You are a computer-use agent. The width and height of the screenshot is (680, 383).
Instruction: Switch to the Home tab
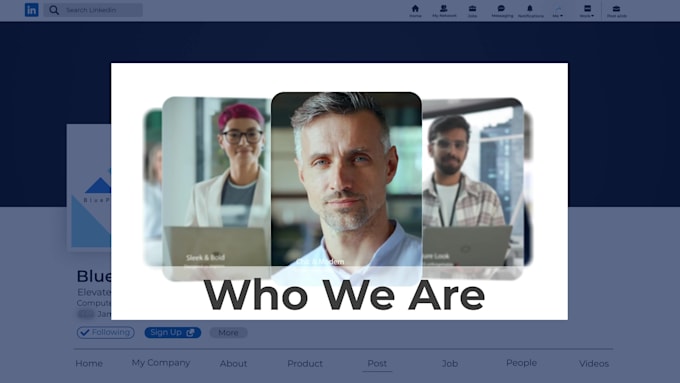click(x=89, y=363)
